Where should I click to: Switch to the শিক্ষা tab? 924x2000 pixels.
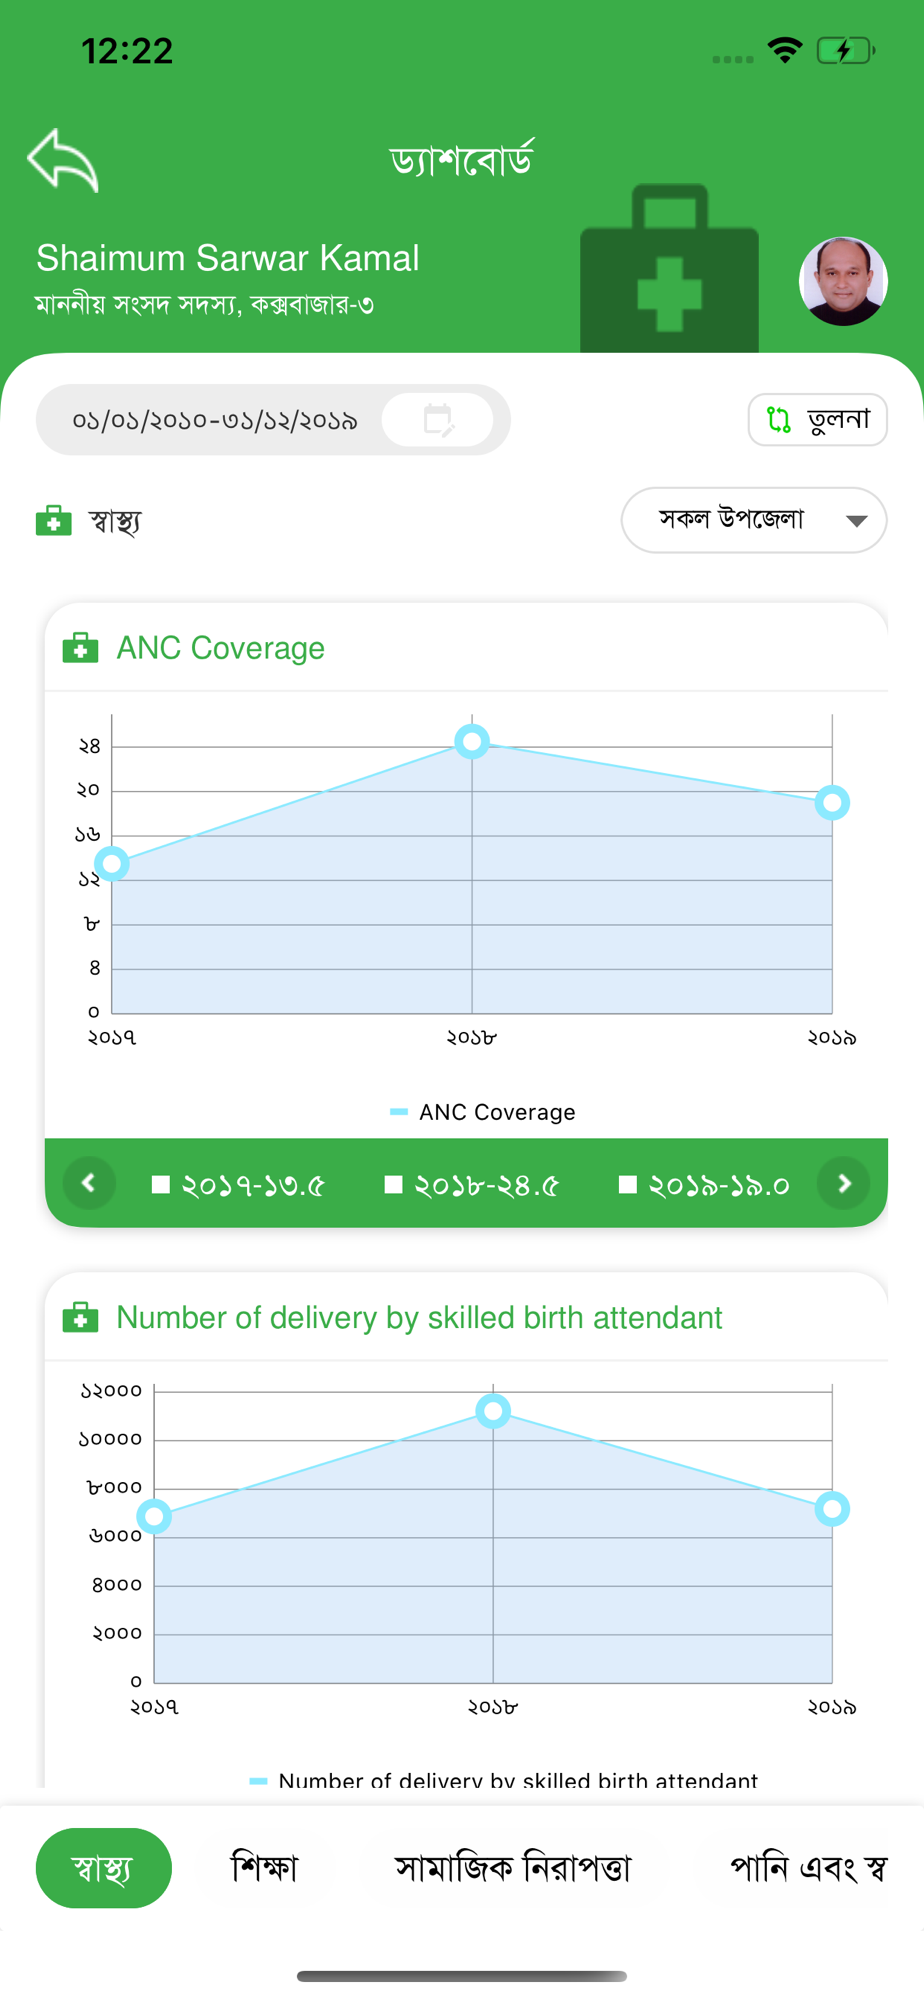tap(264, 1867)
